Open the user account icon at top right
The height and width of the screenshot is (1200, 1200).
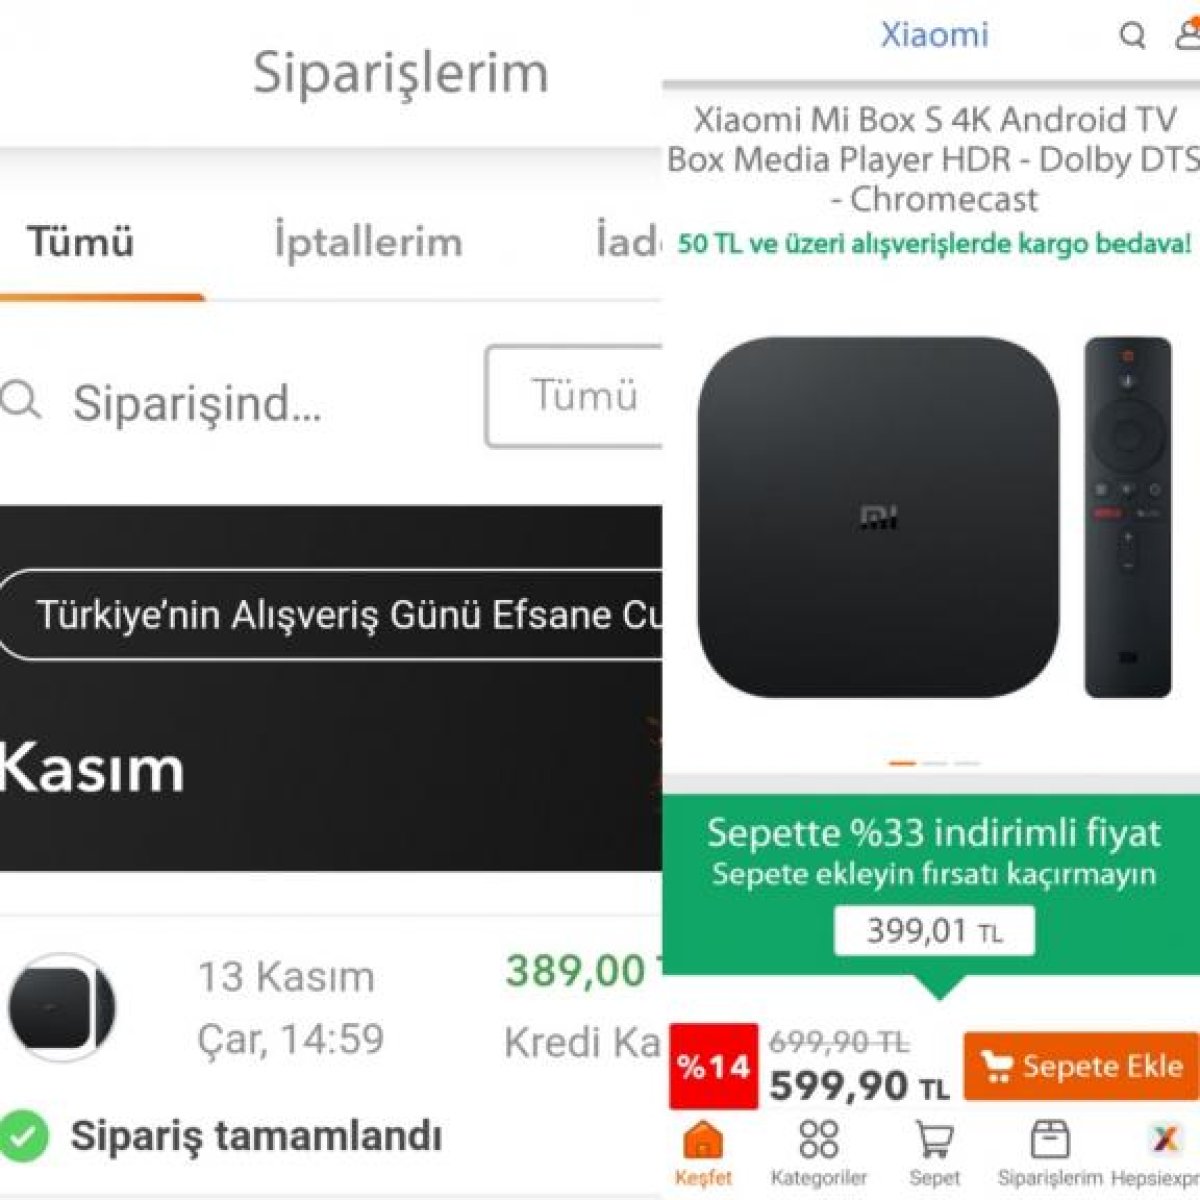point(1187,34)
